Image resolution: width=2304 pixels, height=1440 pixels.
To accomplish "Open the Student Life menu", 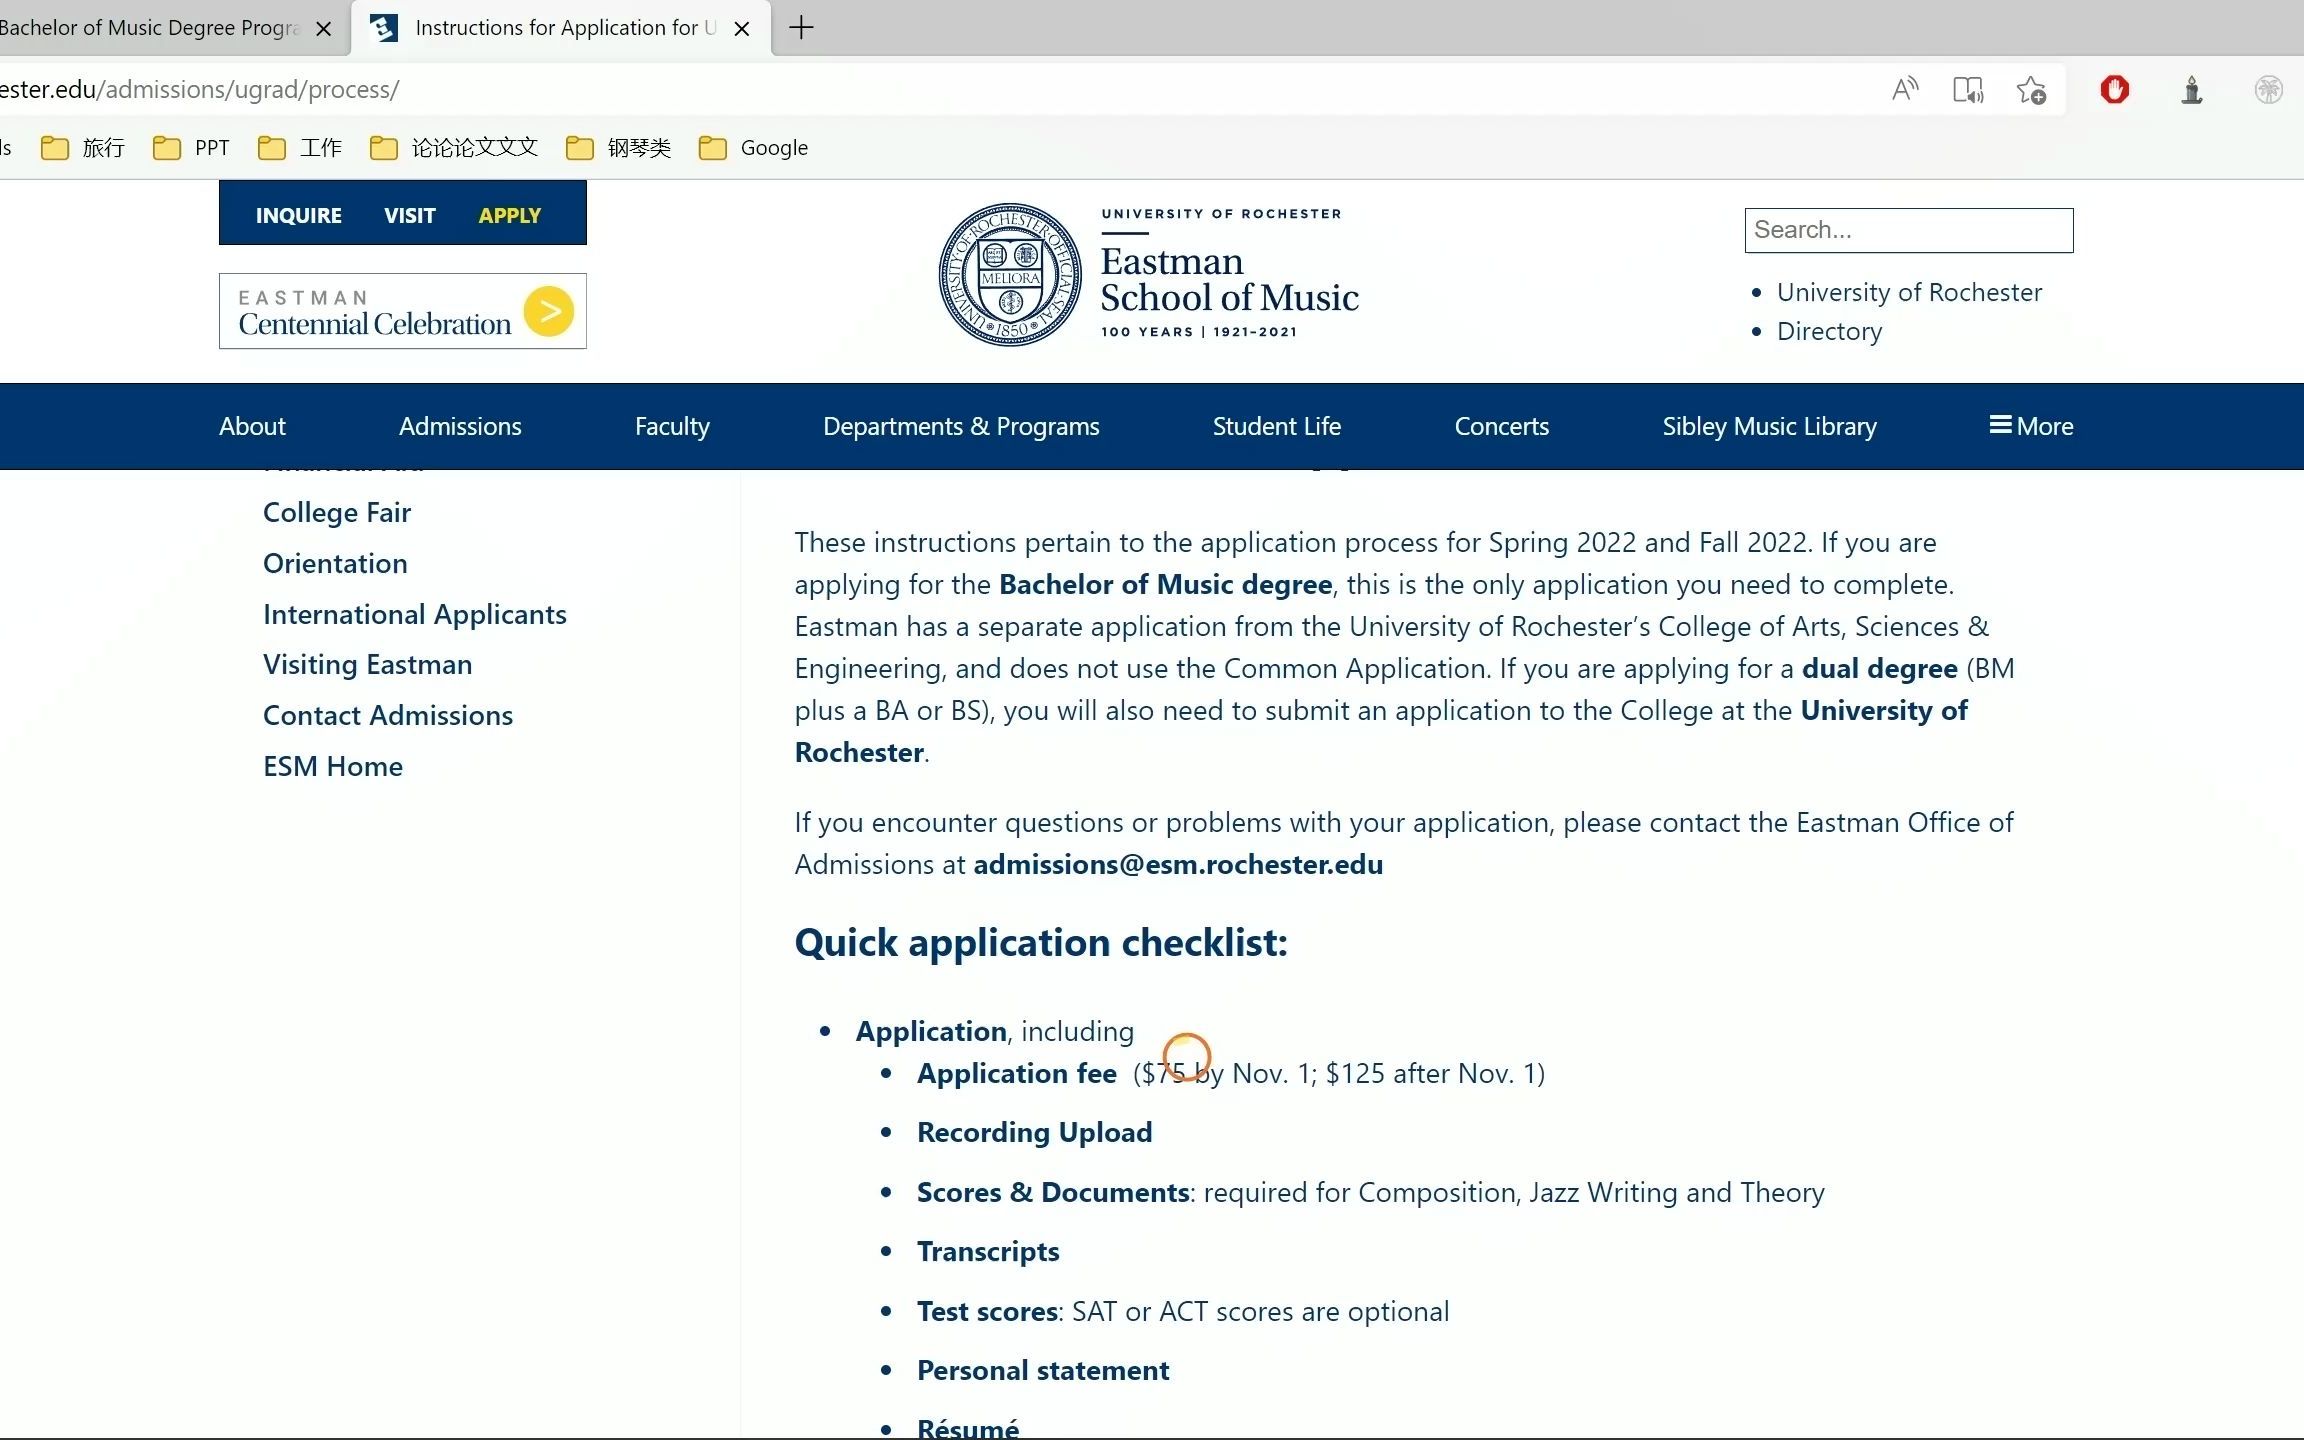I will coord(1277,426).
